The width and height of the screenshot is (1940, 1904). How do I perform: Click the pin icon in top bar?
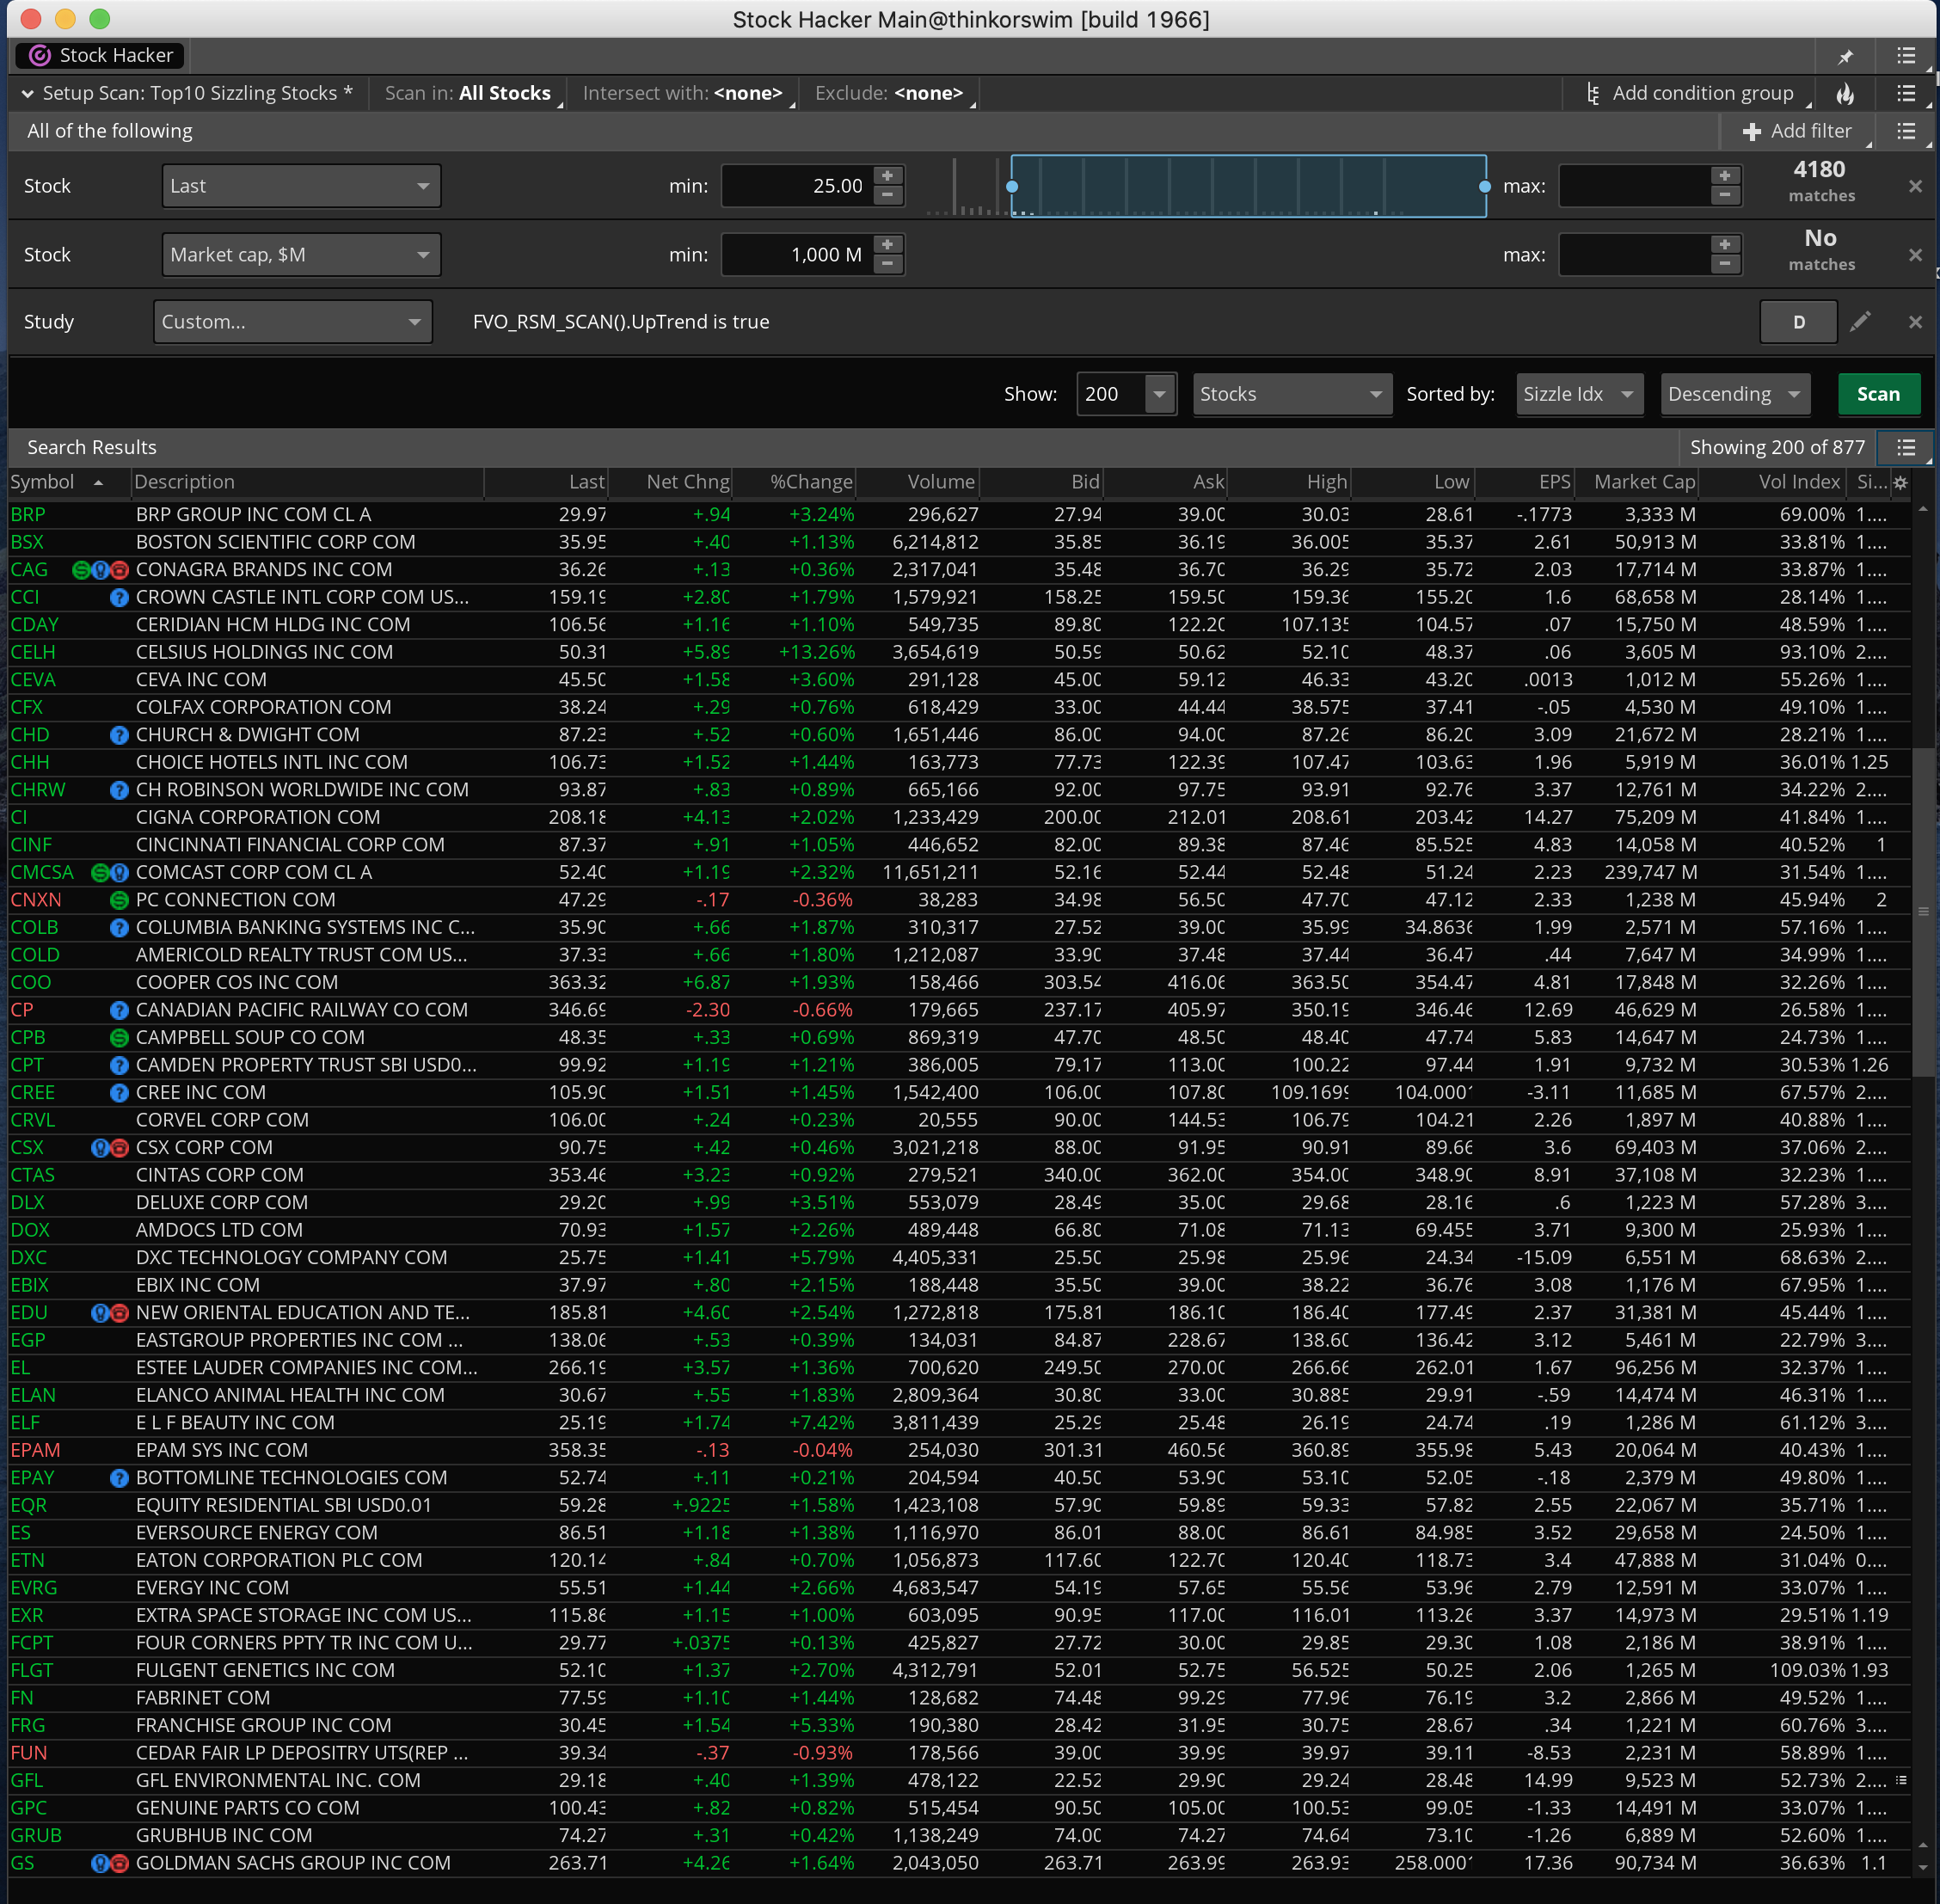1845,56
